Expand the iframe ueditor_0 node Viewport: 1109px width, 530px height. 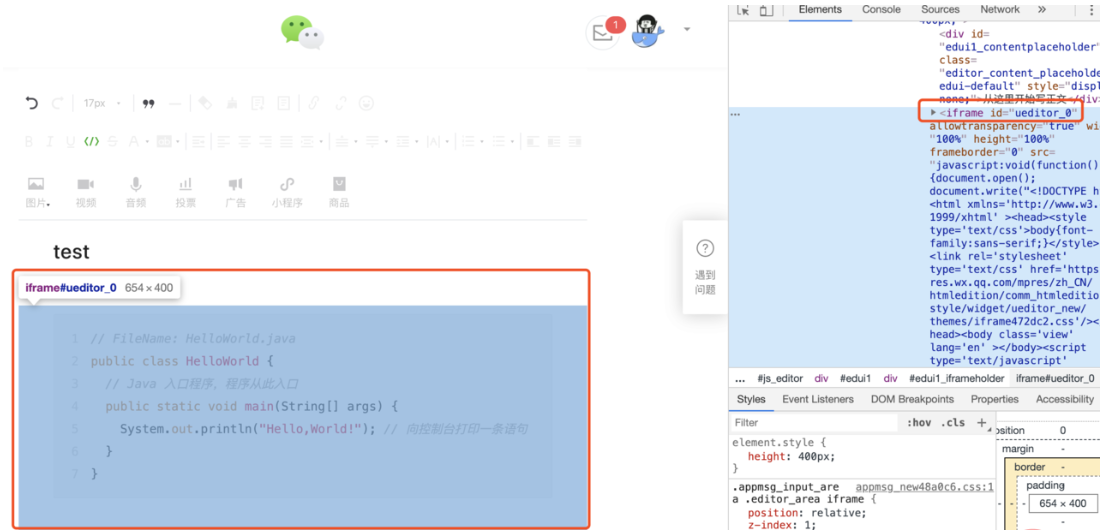[934, 113]
